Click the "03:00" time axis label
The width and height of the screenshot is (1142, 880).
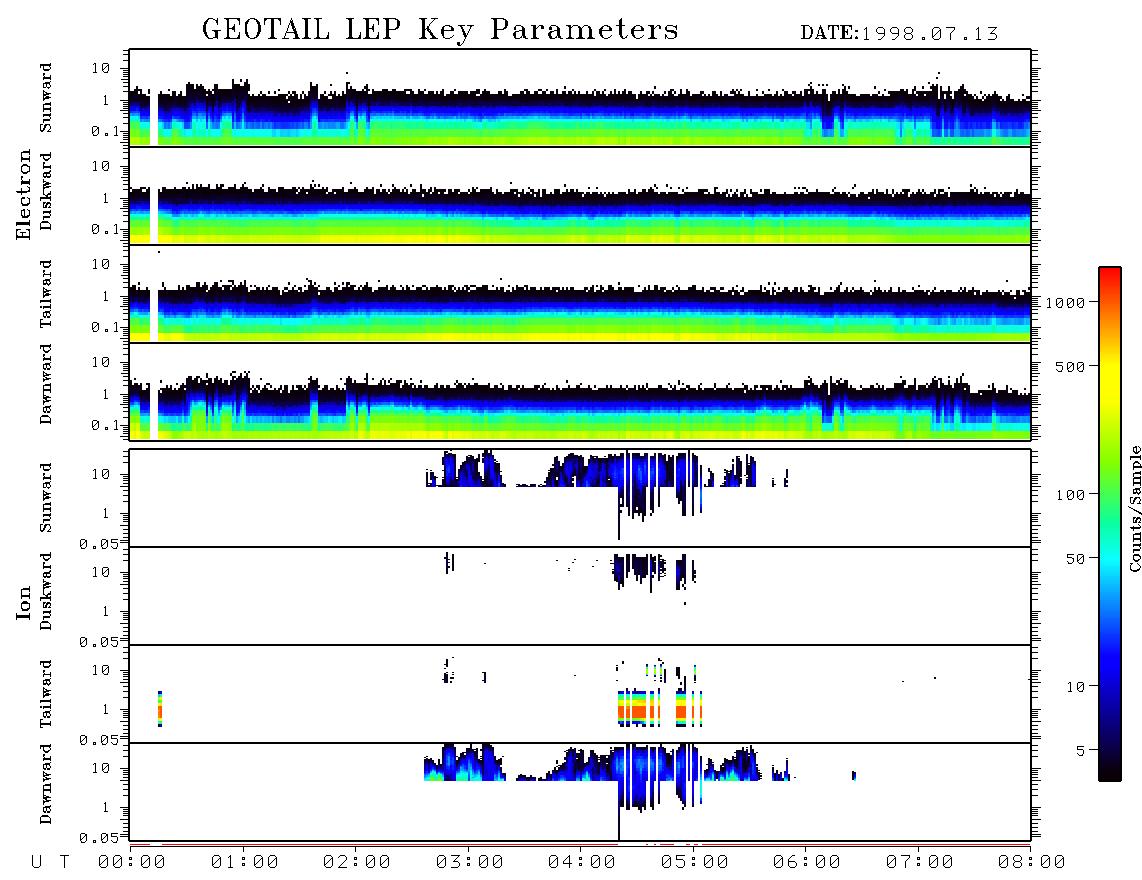click(x=470, y=863)
